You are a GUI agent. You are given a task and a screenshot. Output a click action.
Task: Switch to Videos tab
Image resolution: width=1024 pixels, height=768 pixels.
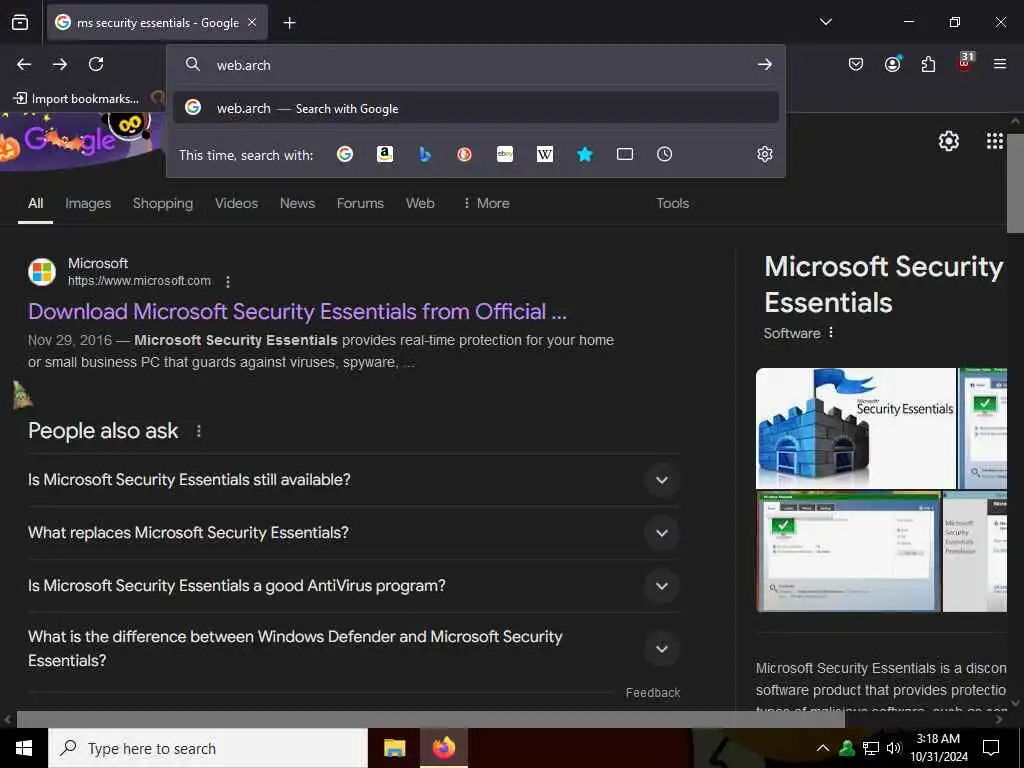[236, 203]
